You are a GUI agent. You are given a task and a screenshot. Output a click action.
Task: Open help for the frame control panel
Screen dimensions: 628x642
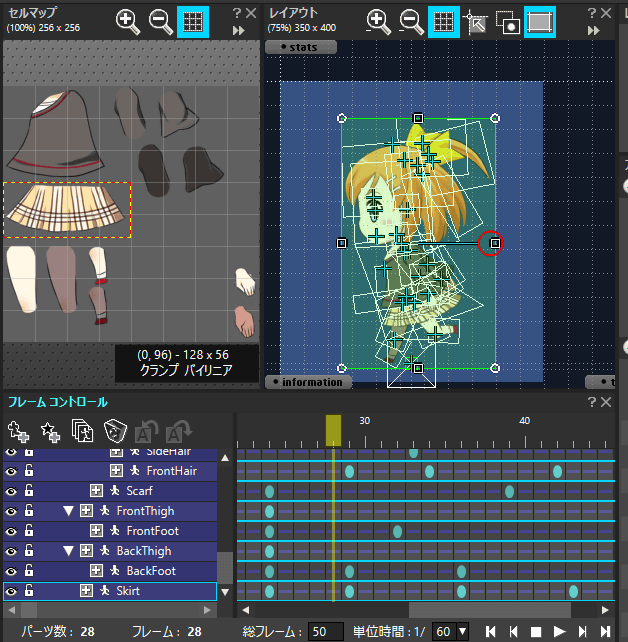point(592,402)
